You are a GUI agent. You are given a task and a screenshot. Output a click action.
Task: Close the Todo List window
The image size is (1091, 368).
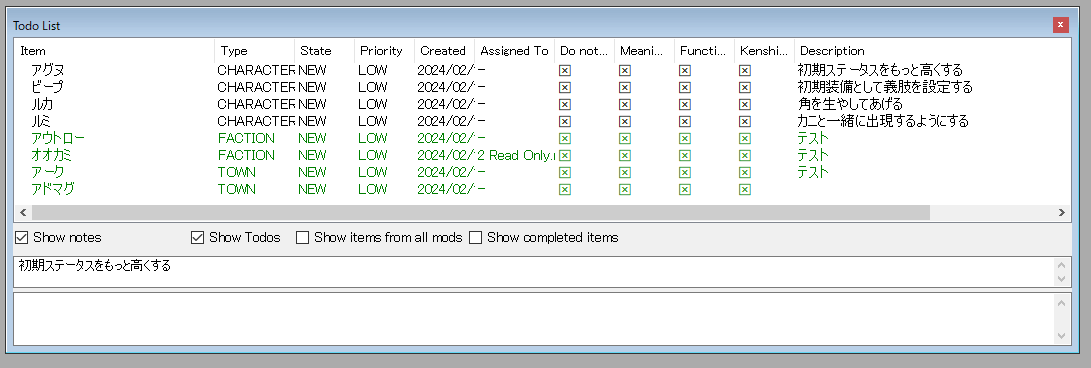pyautogui.click(x=1060, y=25)
